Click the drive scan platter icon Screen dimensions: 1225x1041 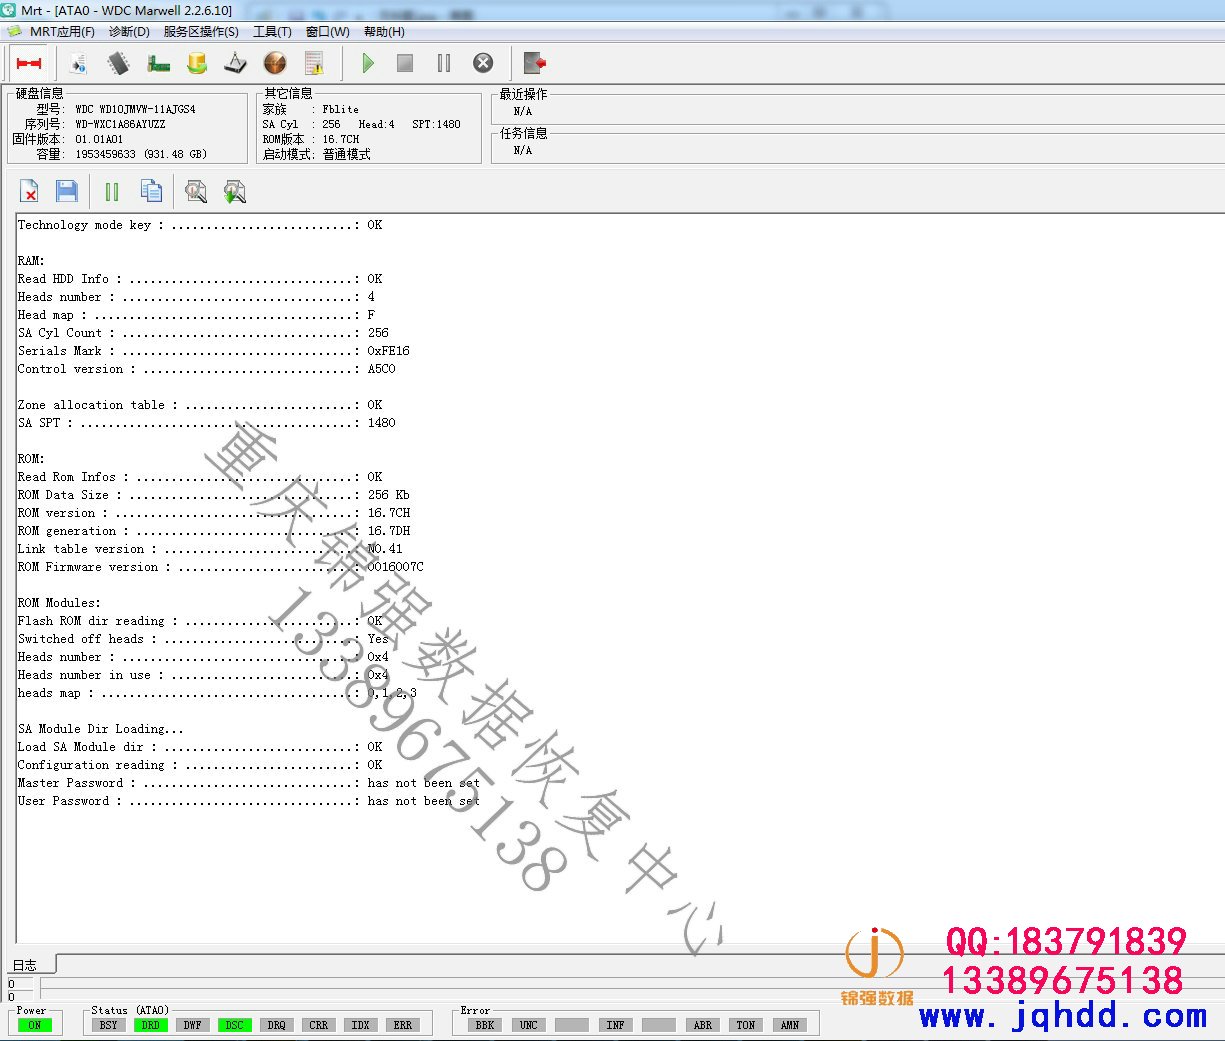tap(235, 63)
